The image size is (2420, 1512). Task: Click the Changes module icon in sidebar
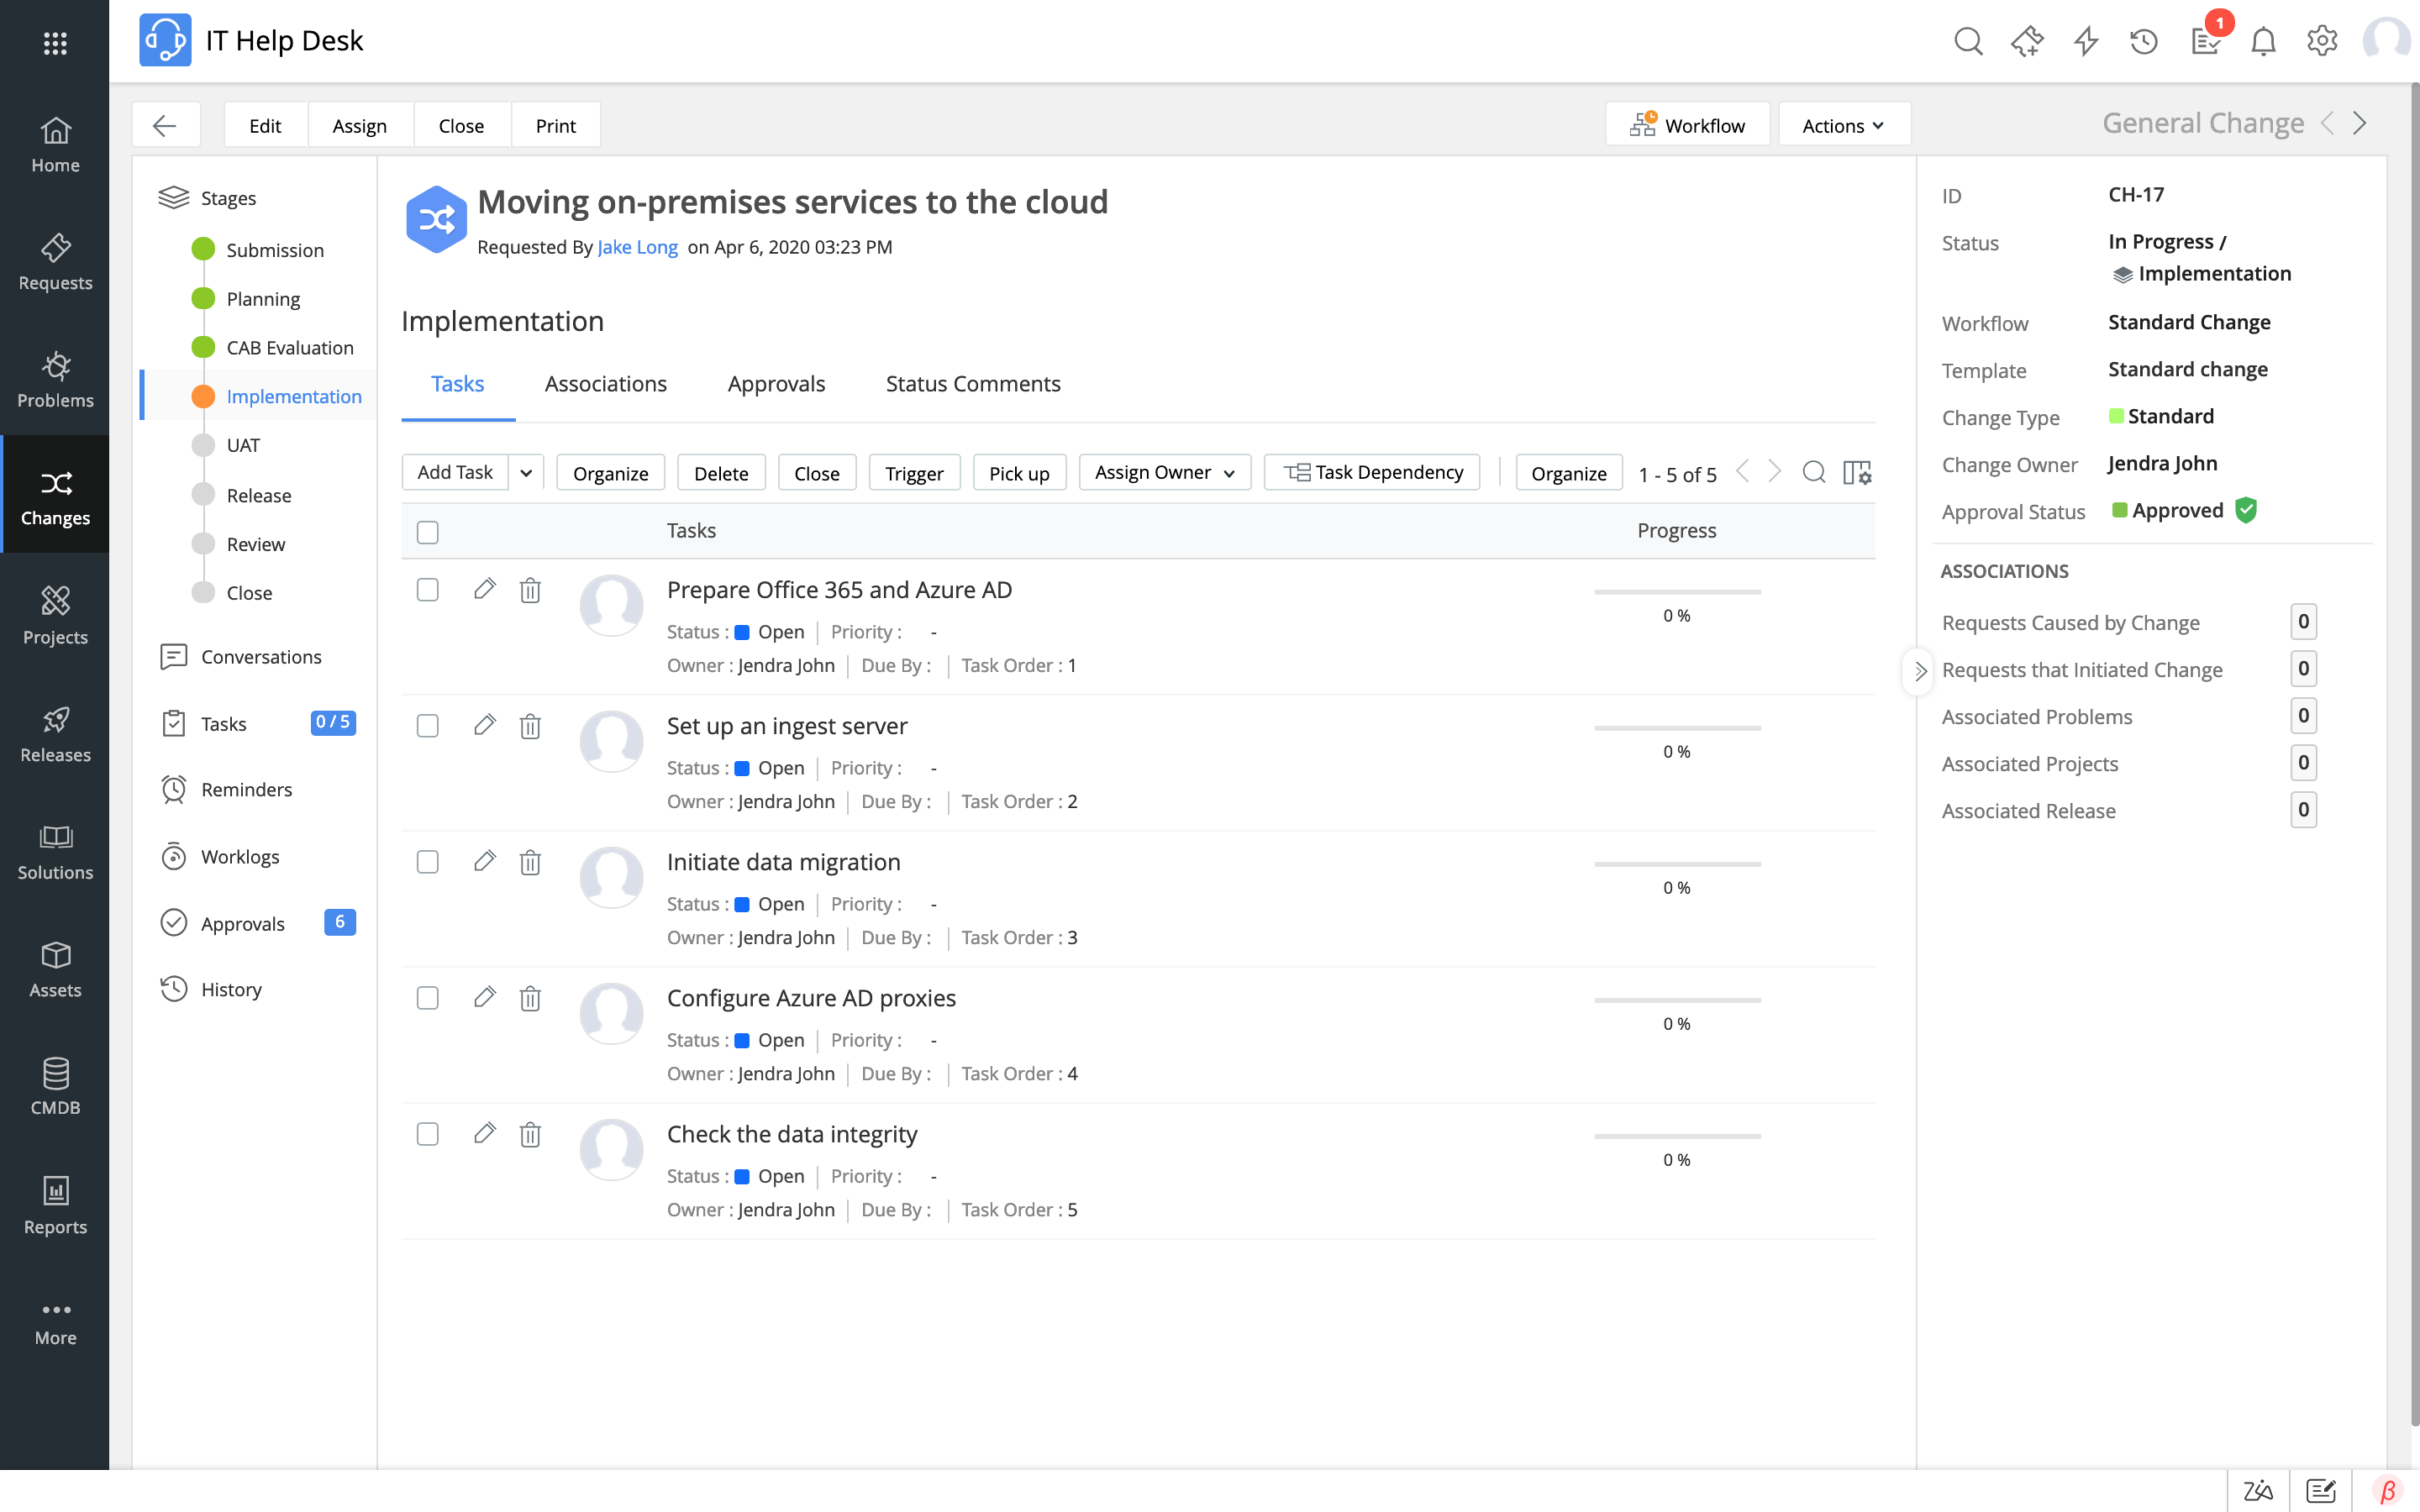pos(54,482)
